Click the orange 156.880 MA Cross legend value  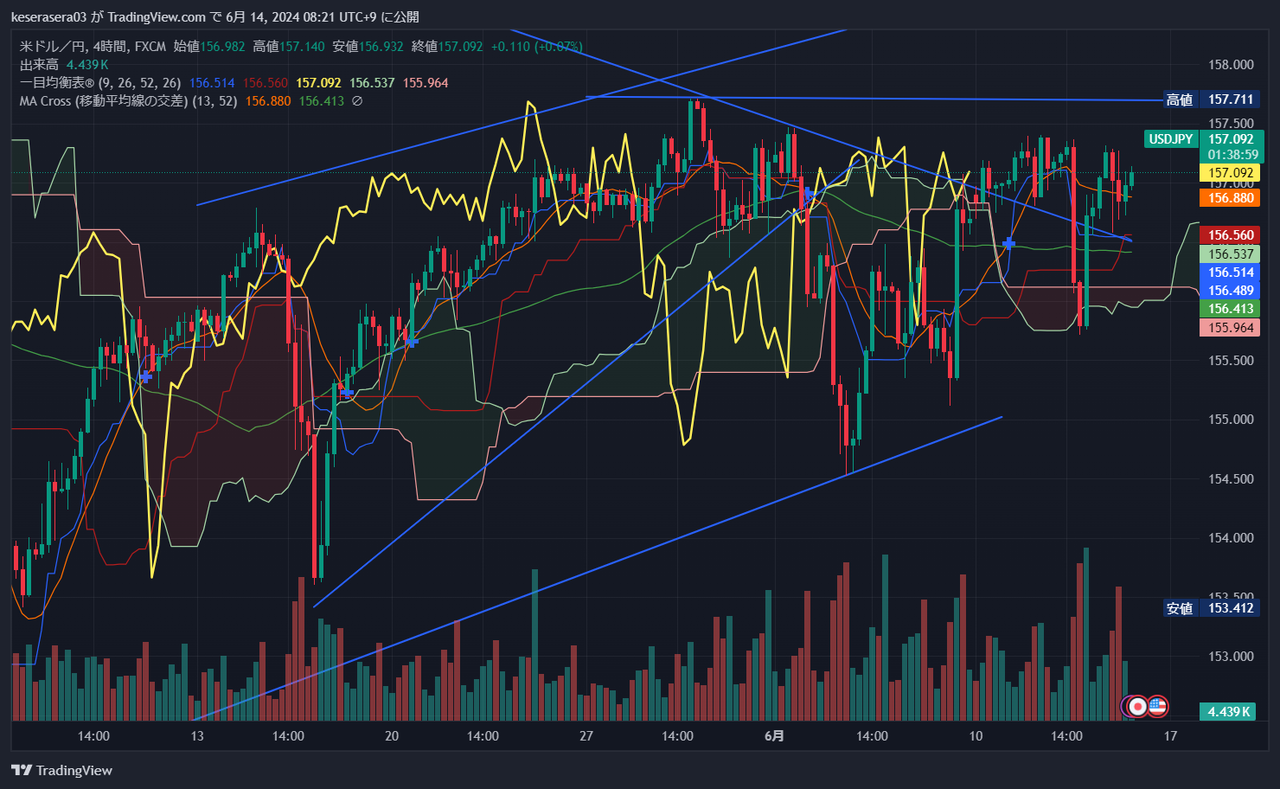268,101
